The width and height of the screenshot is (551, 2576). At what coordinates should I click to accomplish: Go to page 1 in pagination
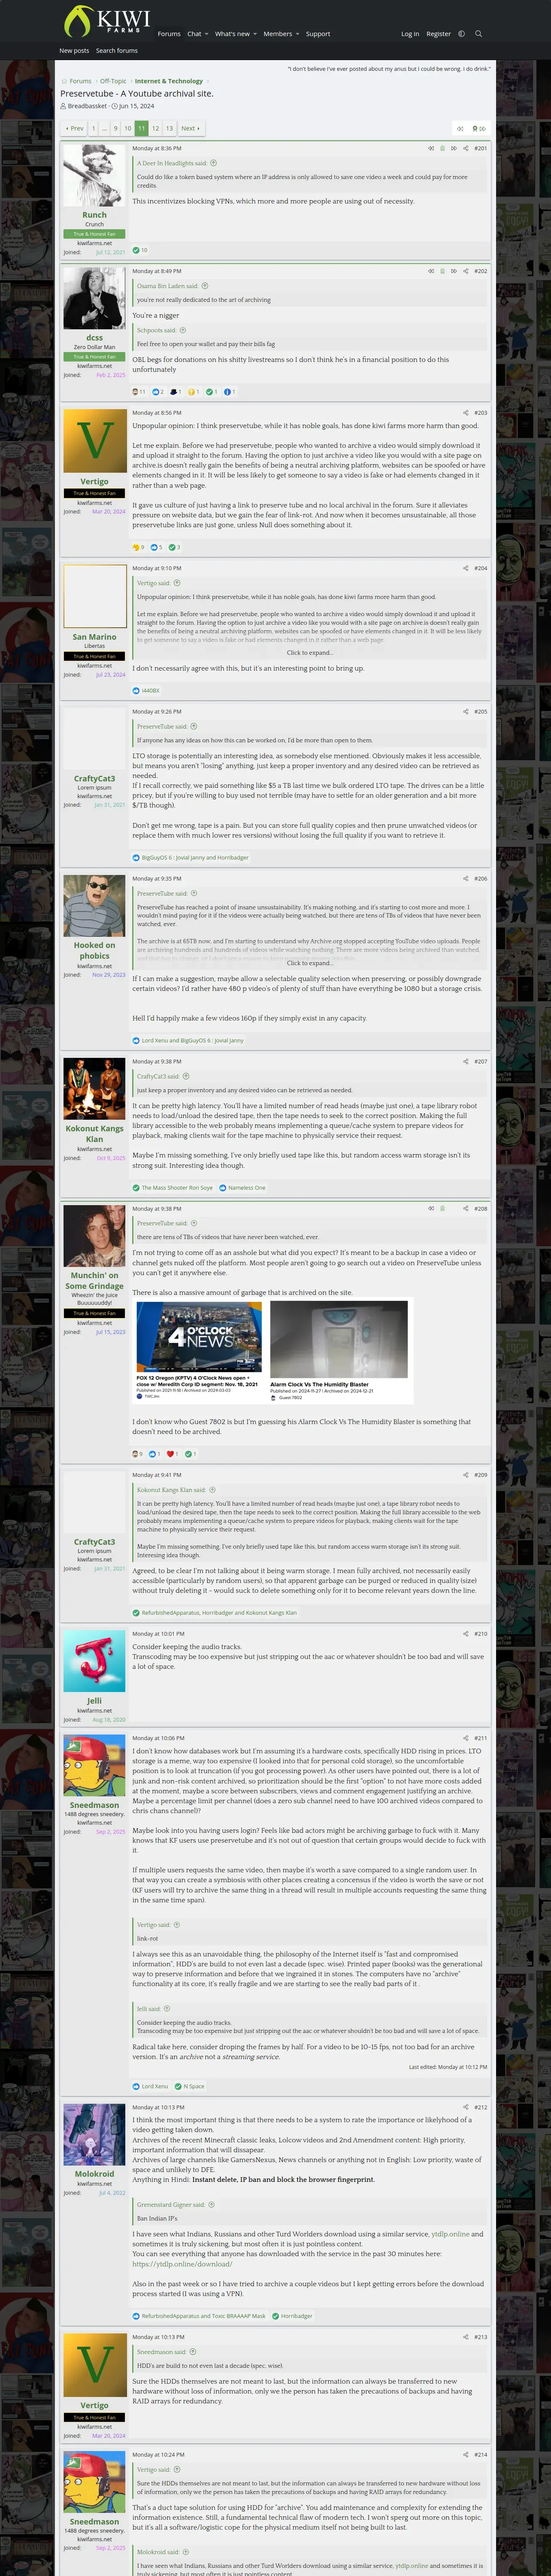(93, 128)
